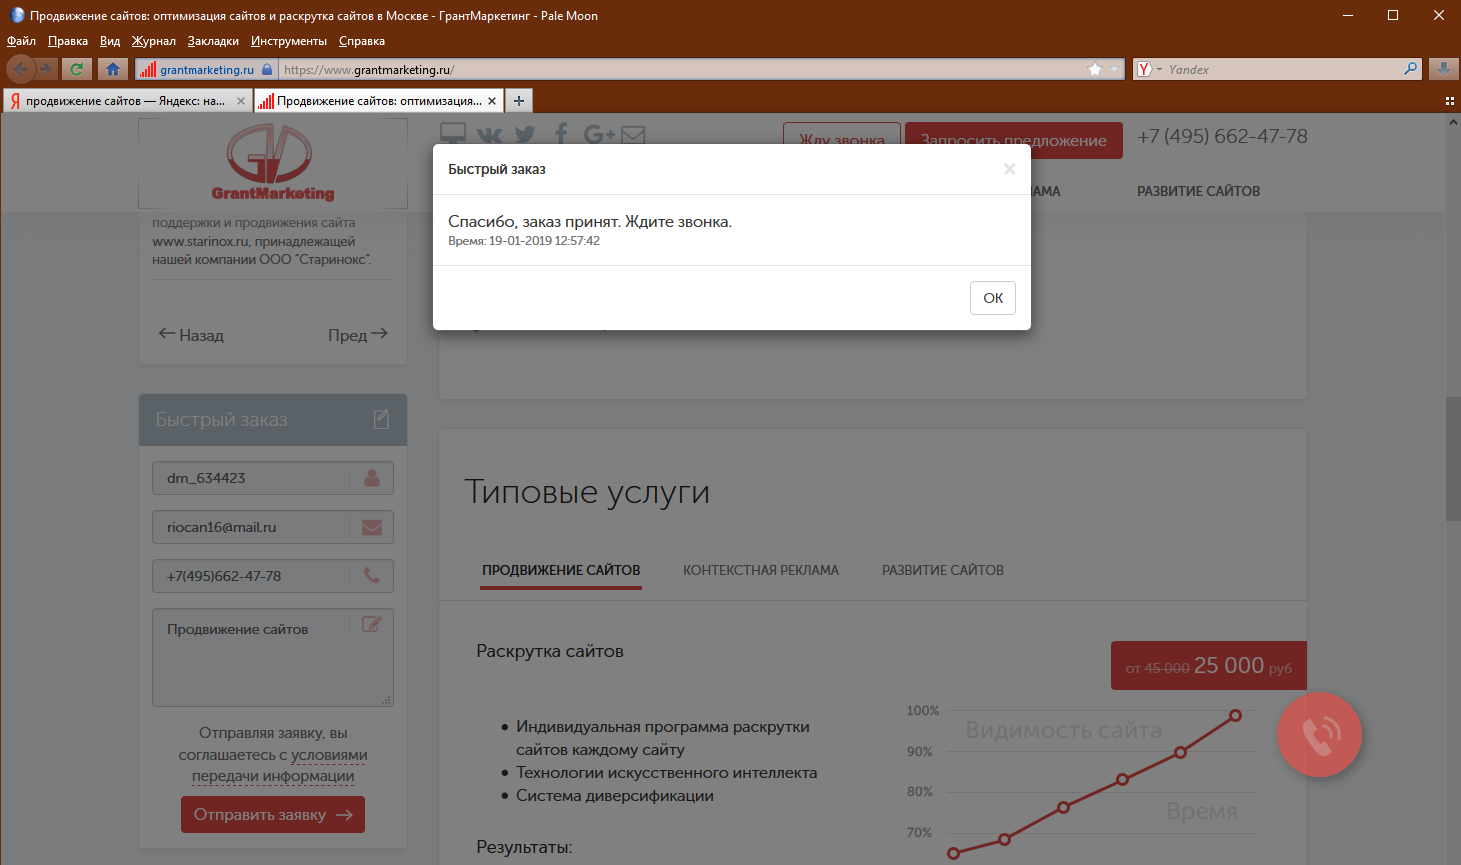Image resolution: width=1461 pixels, height=865 pixels.
Task: Close the Быстрый заказ dialog with X
Action: point(1009,169)
